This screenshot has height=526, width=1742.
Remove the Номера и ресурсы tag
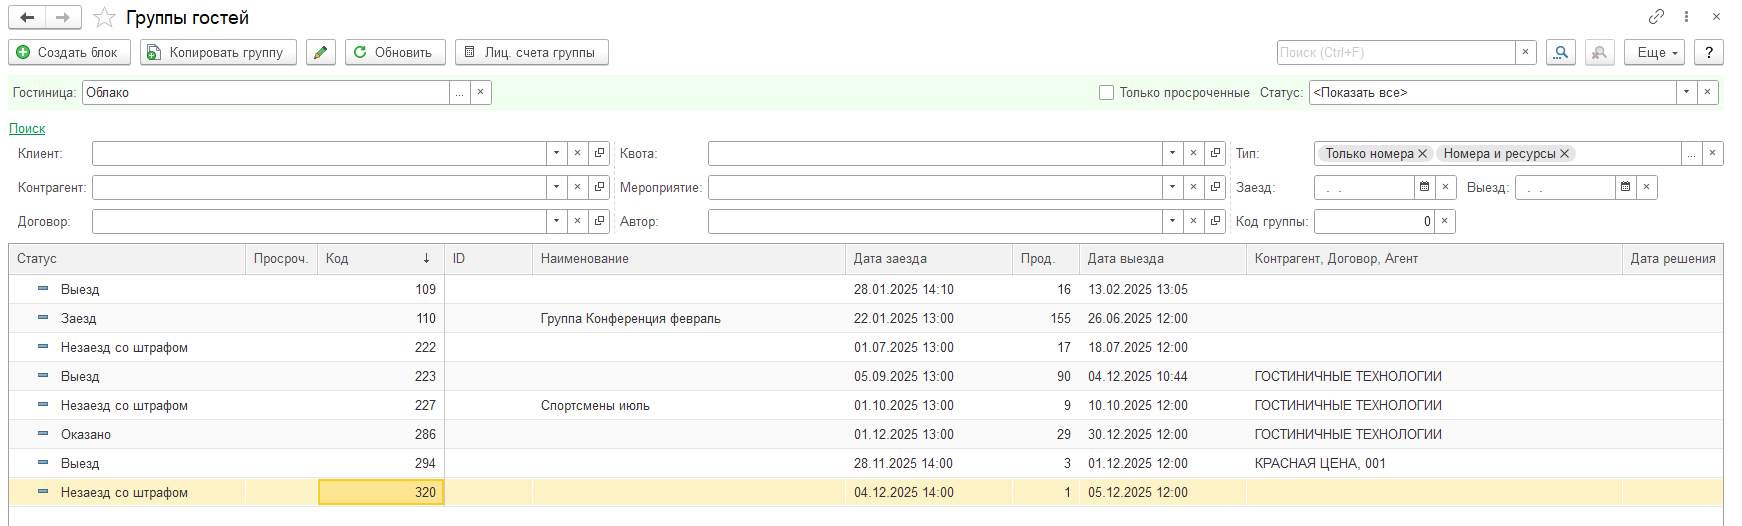[x=1564, y=153]
